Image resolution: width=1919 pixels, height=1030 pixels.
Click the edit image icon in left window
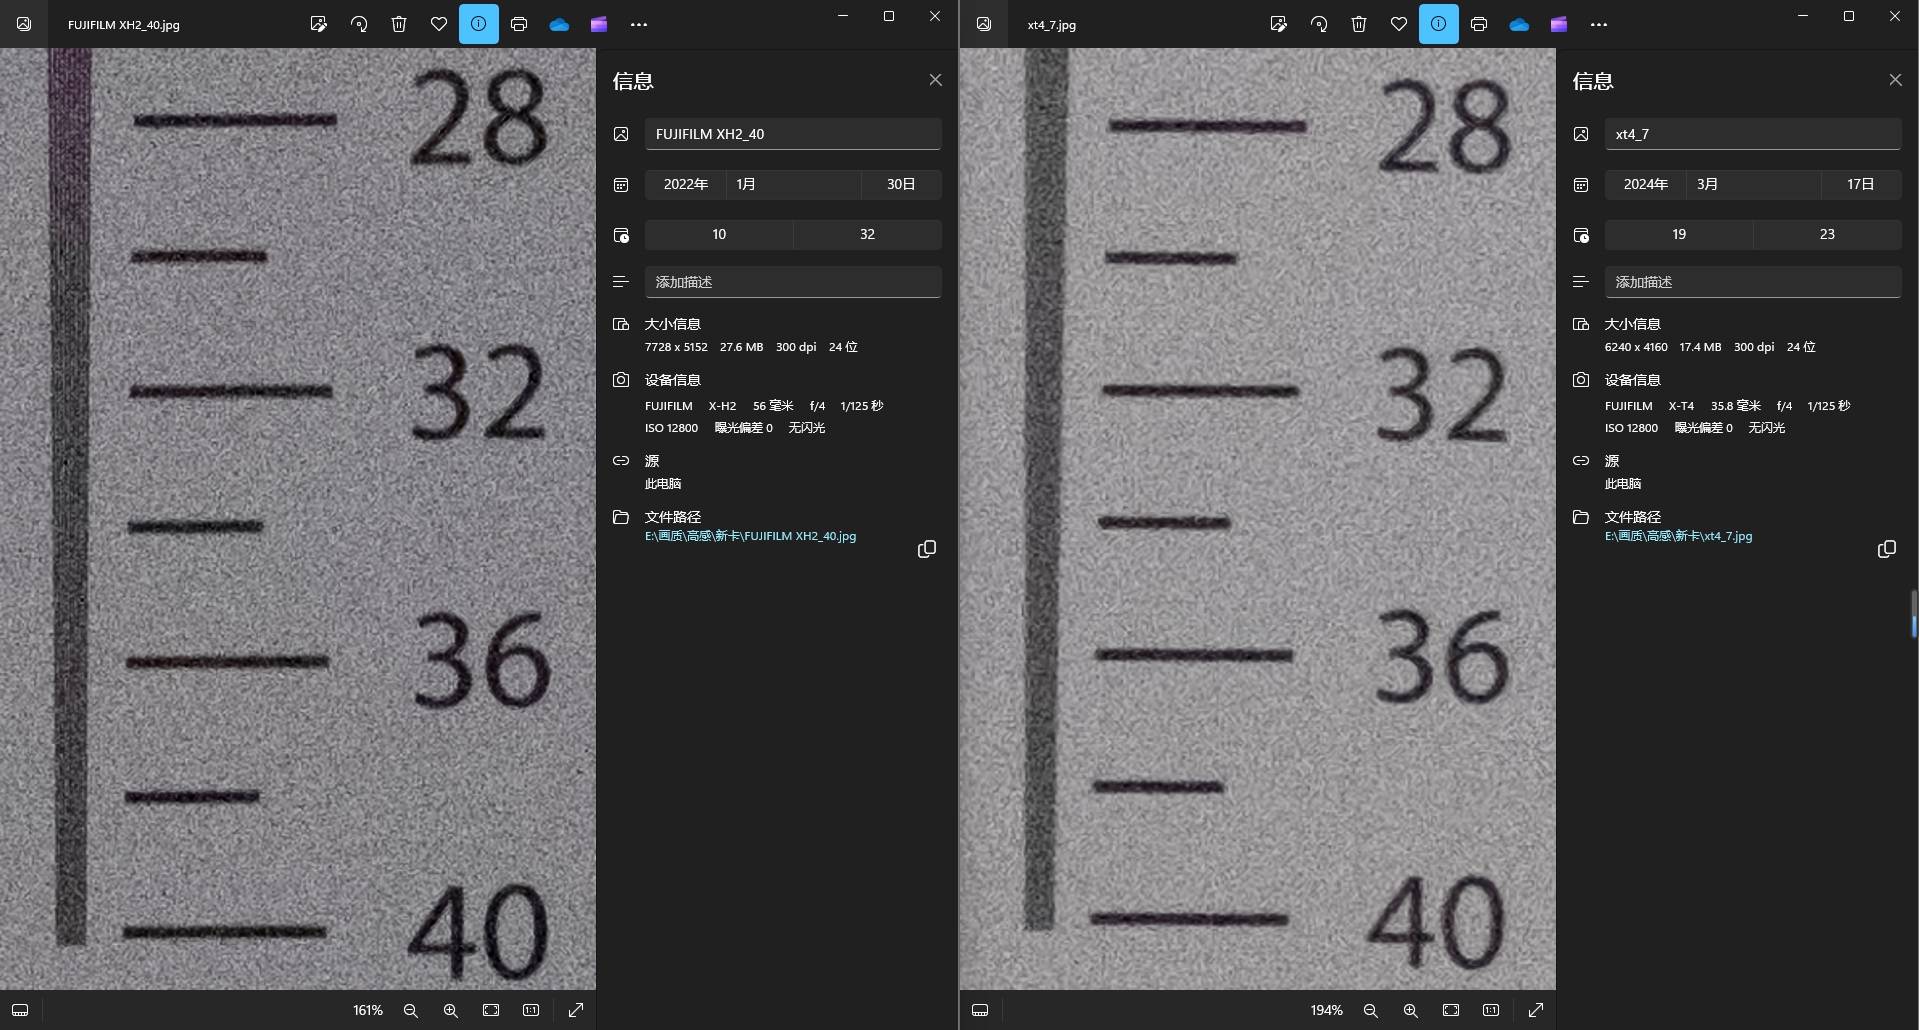[319, 24]
